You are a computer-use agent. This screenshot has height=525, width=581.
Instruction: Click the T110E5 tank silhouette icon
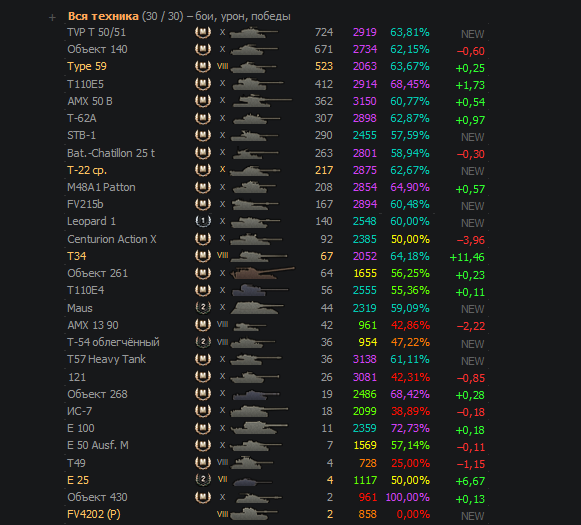(258, 84)
